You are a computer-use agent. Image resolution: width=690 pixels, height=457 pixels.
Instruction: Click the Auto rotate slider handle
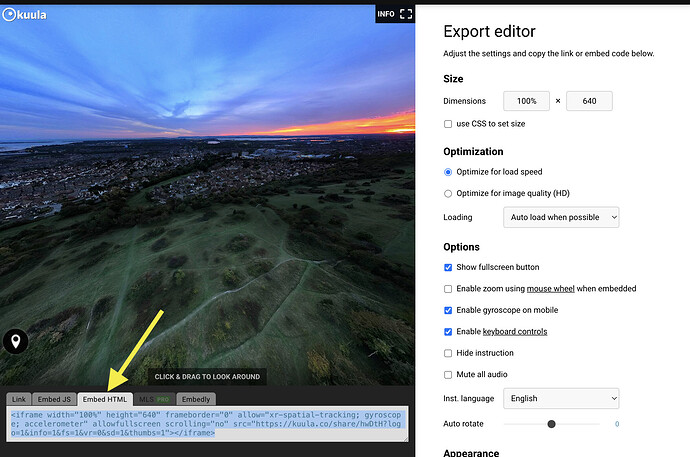pyautogui.click(x=551, y=424)
